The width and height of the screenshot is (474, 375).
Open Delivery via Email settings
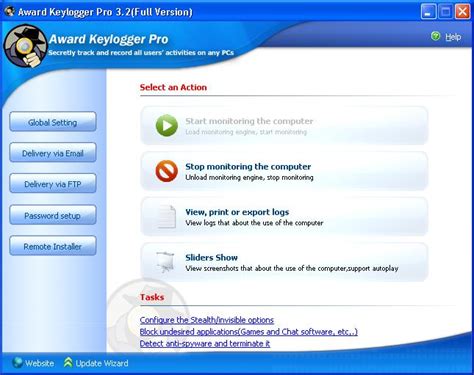pyautogui.click(x=53, y=153)
